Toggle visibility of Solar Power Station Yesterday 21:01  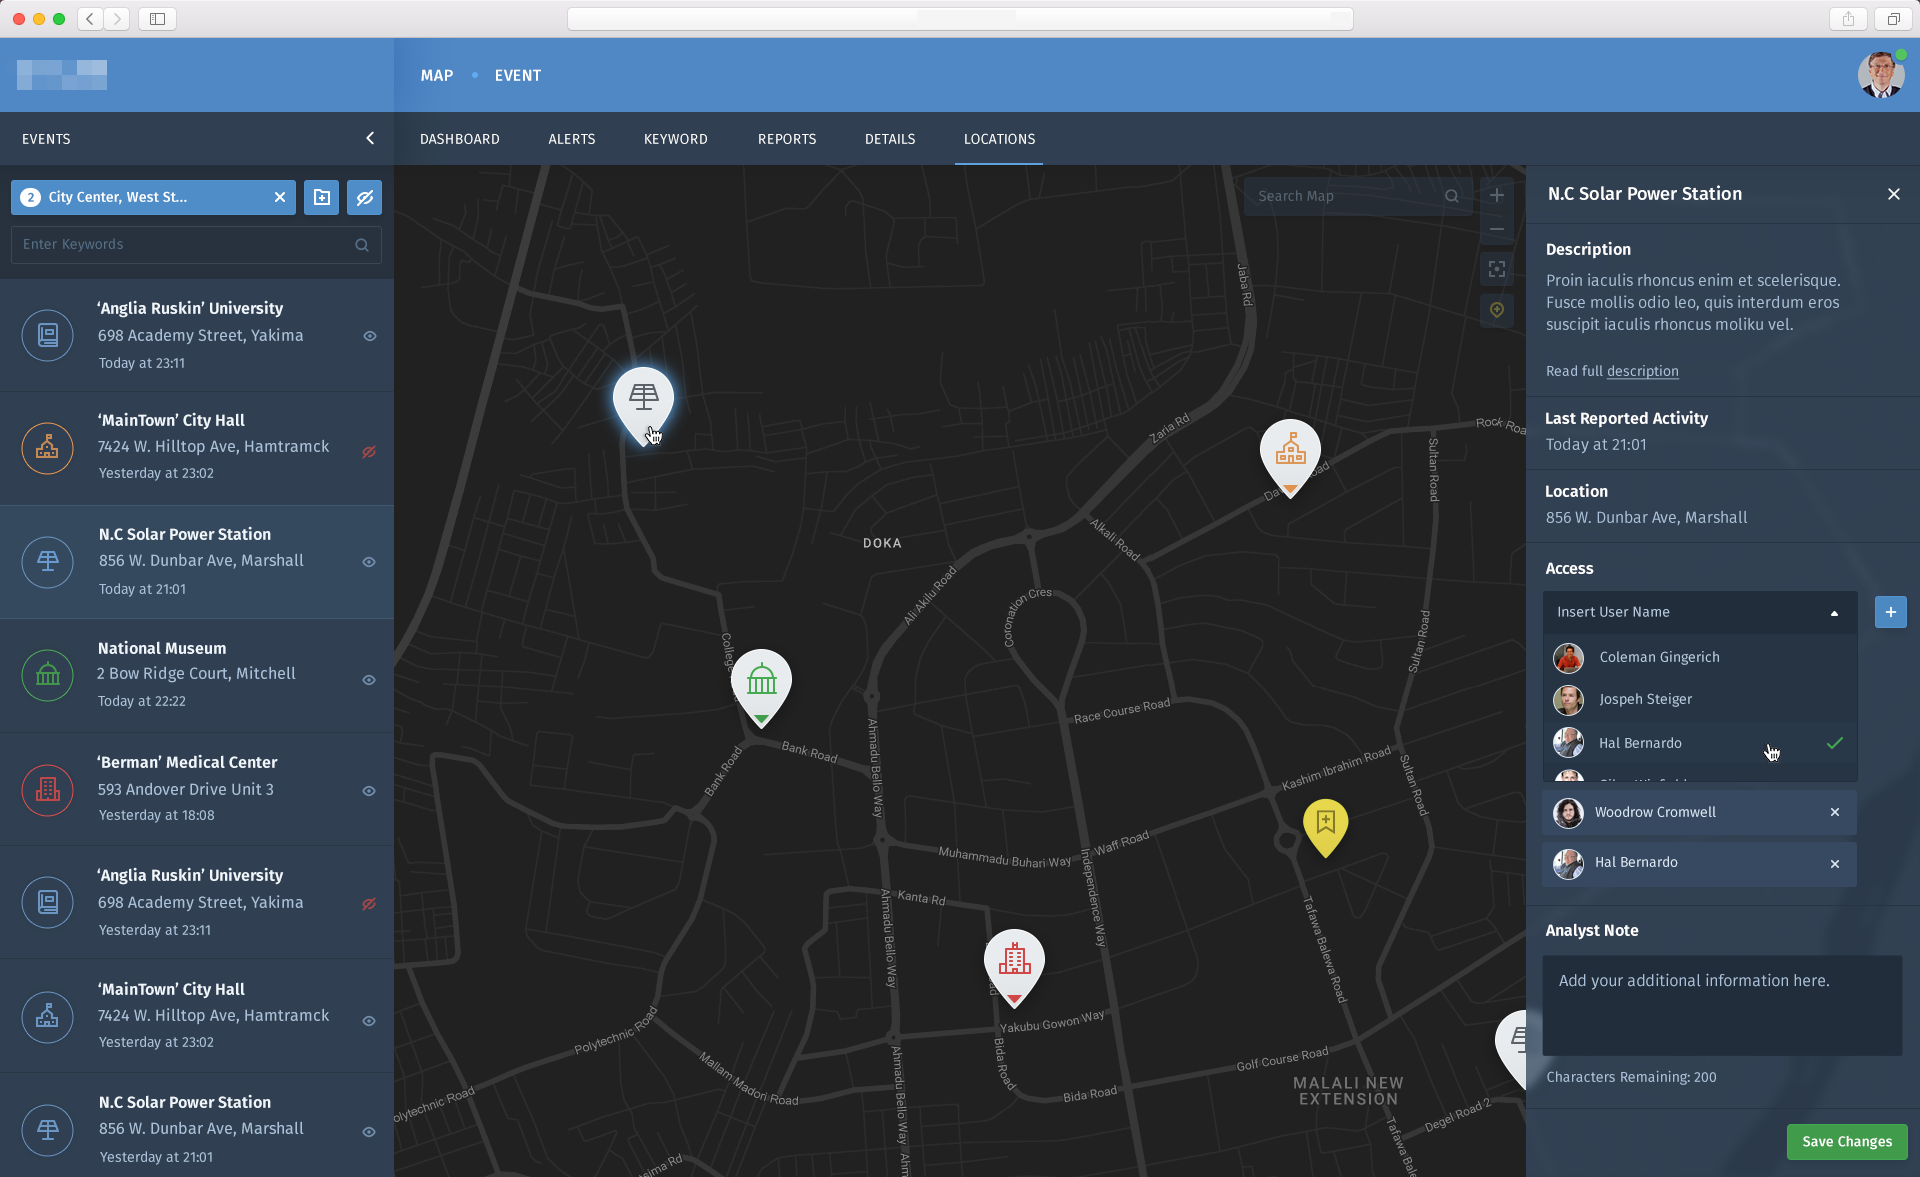click(x=369, y=1132)
